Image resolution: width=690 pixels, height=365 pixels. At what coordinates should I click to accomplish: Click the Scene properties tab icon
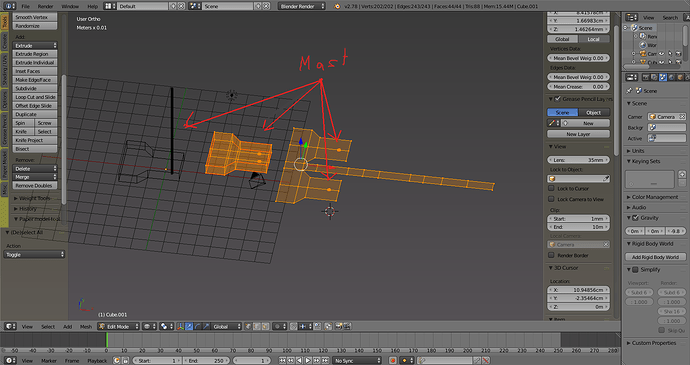point(663,77)
